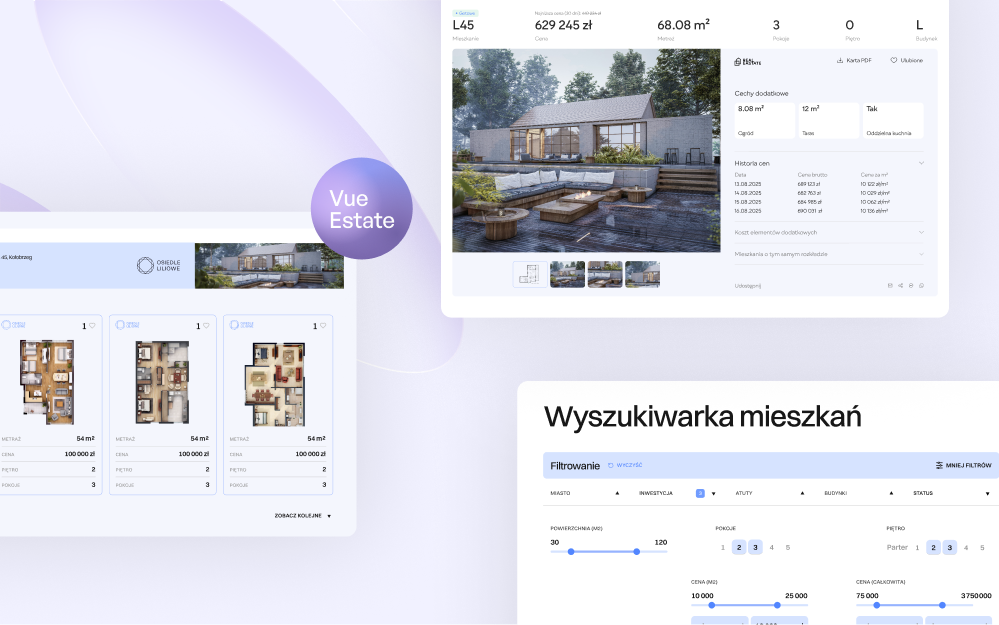Open the Atuty filter dropdown
The image size is (999, 625).
(770, 493)
